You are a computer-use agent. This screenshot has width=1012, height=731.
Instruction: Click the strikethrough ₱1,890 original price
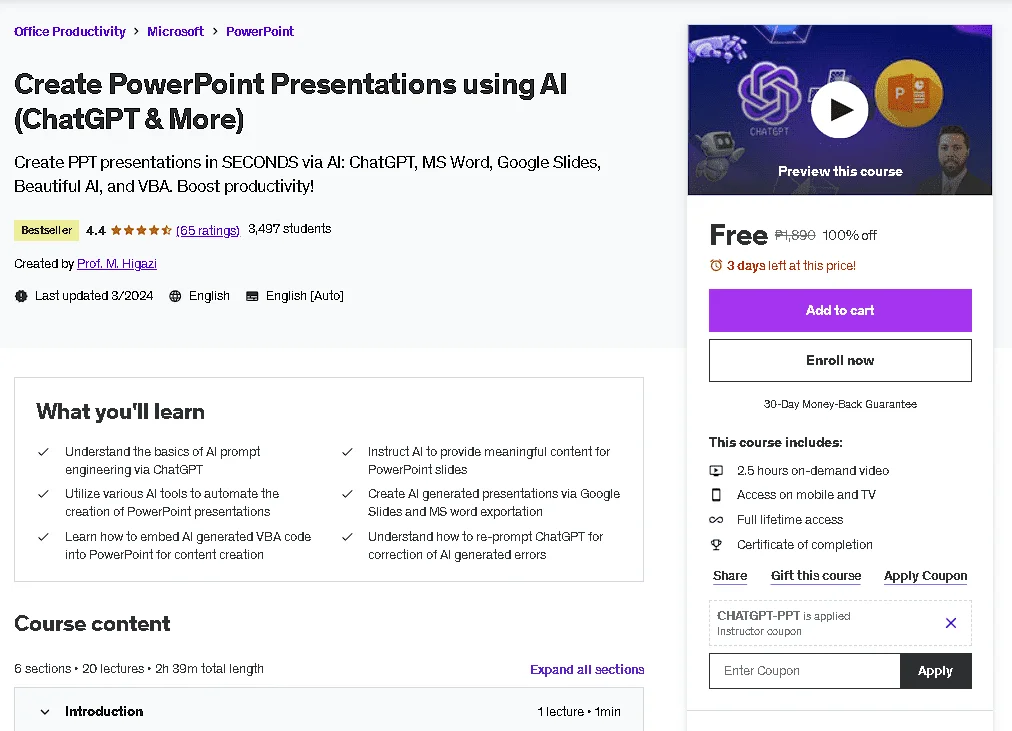pyautogui.click(x=795, y=235)
